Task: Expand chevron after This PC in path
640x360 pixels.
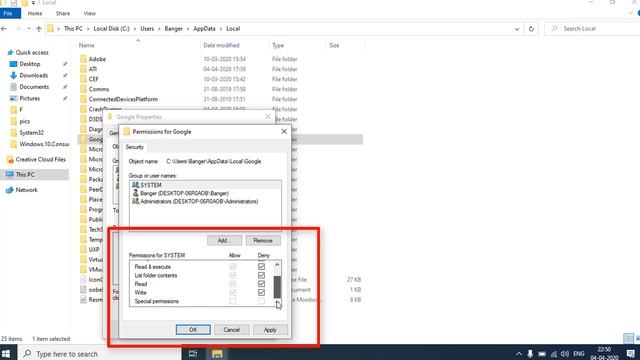Action: point(88,29)
